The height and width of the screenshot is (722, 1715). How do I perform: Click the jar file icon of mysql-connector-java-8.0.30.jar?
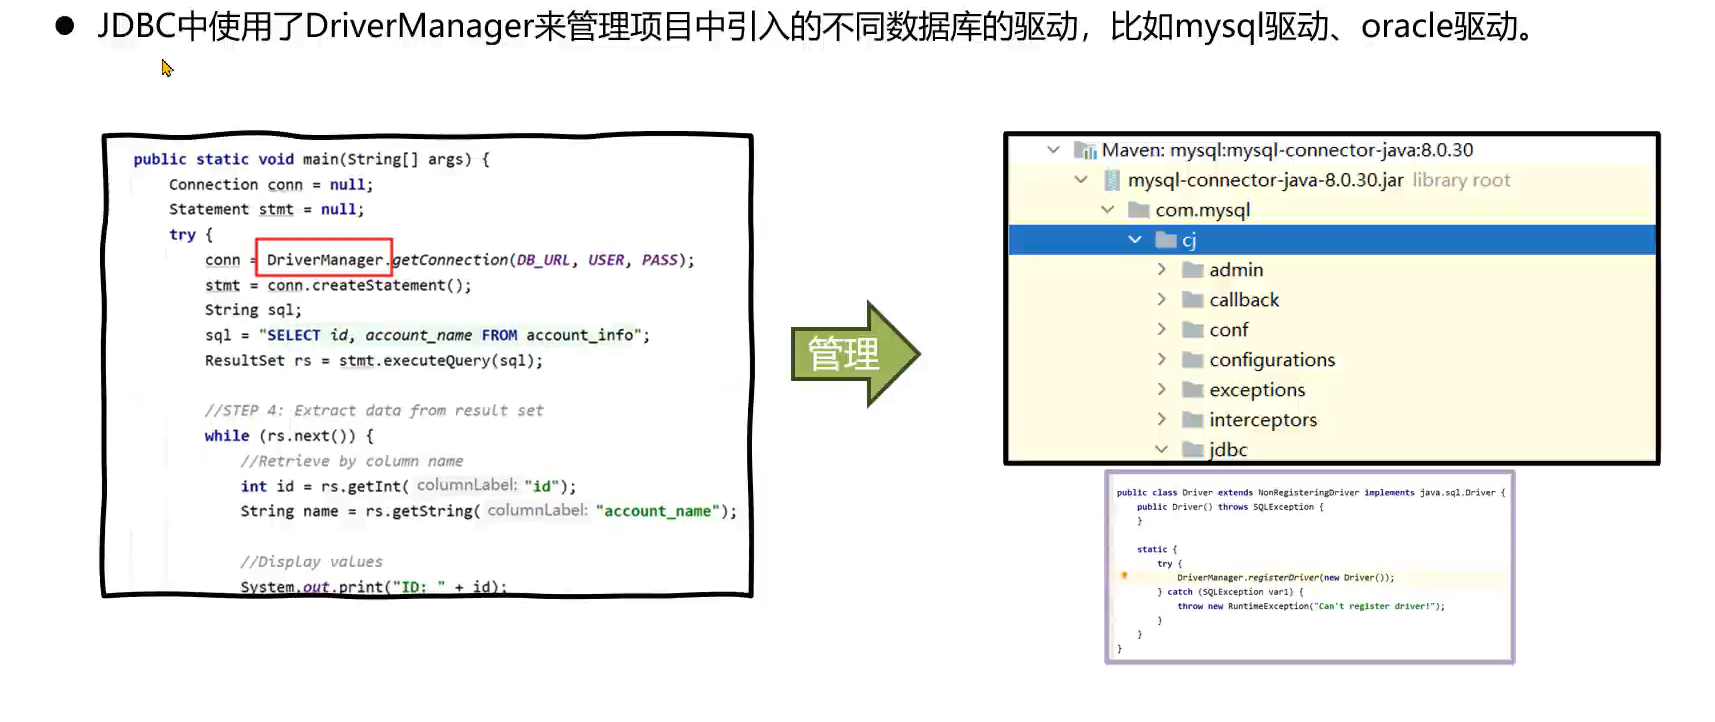[1112, 181]
